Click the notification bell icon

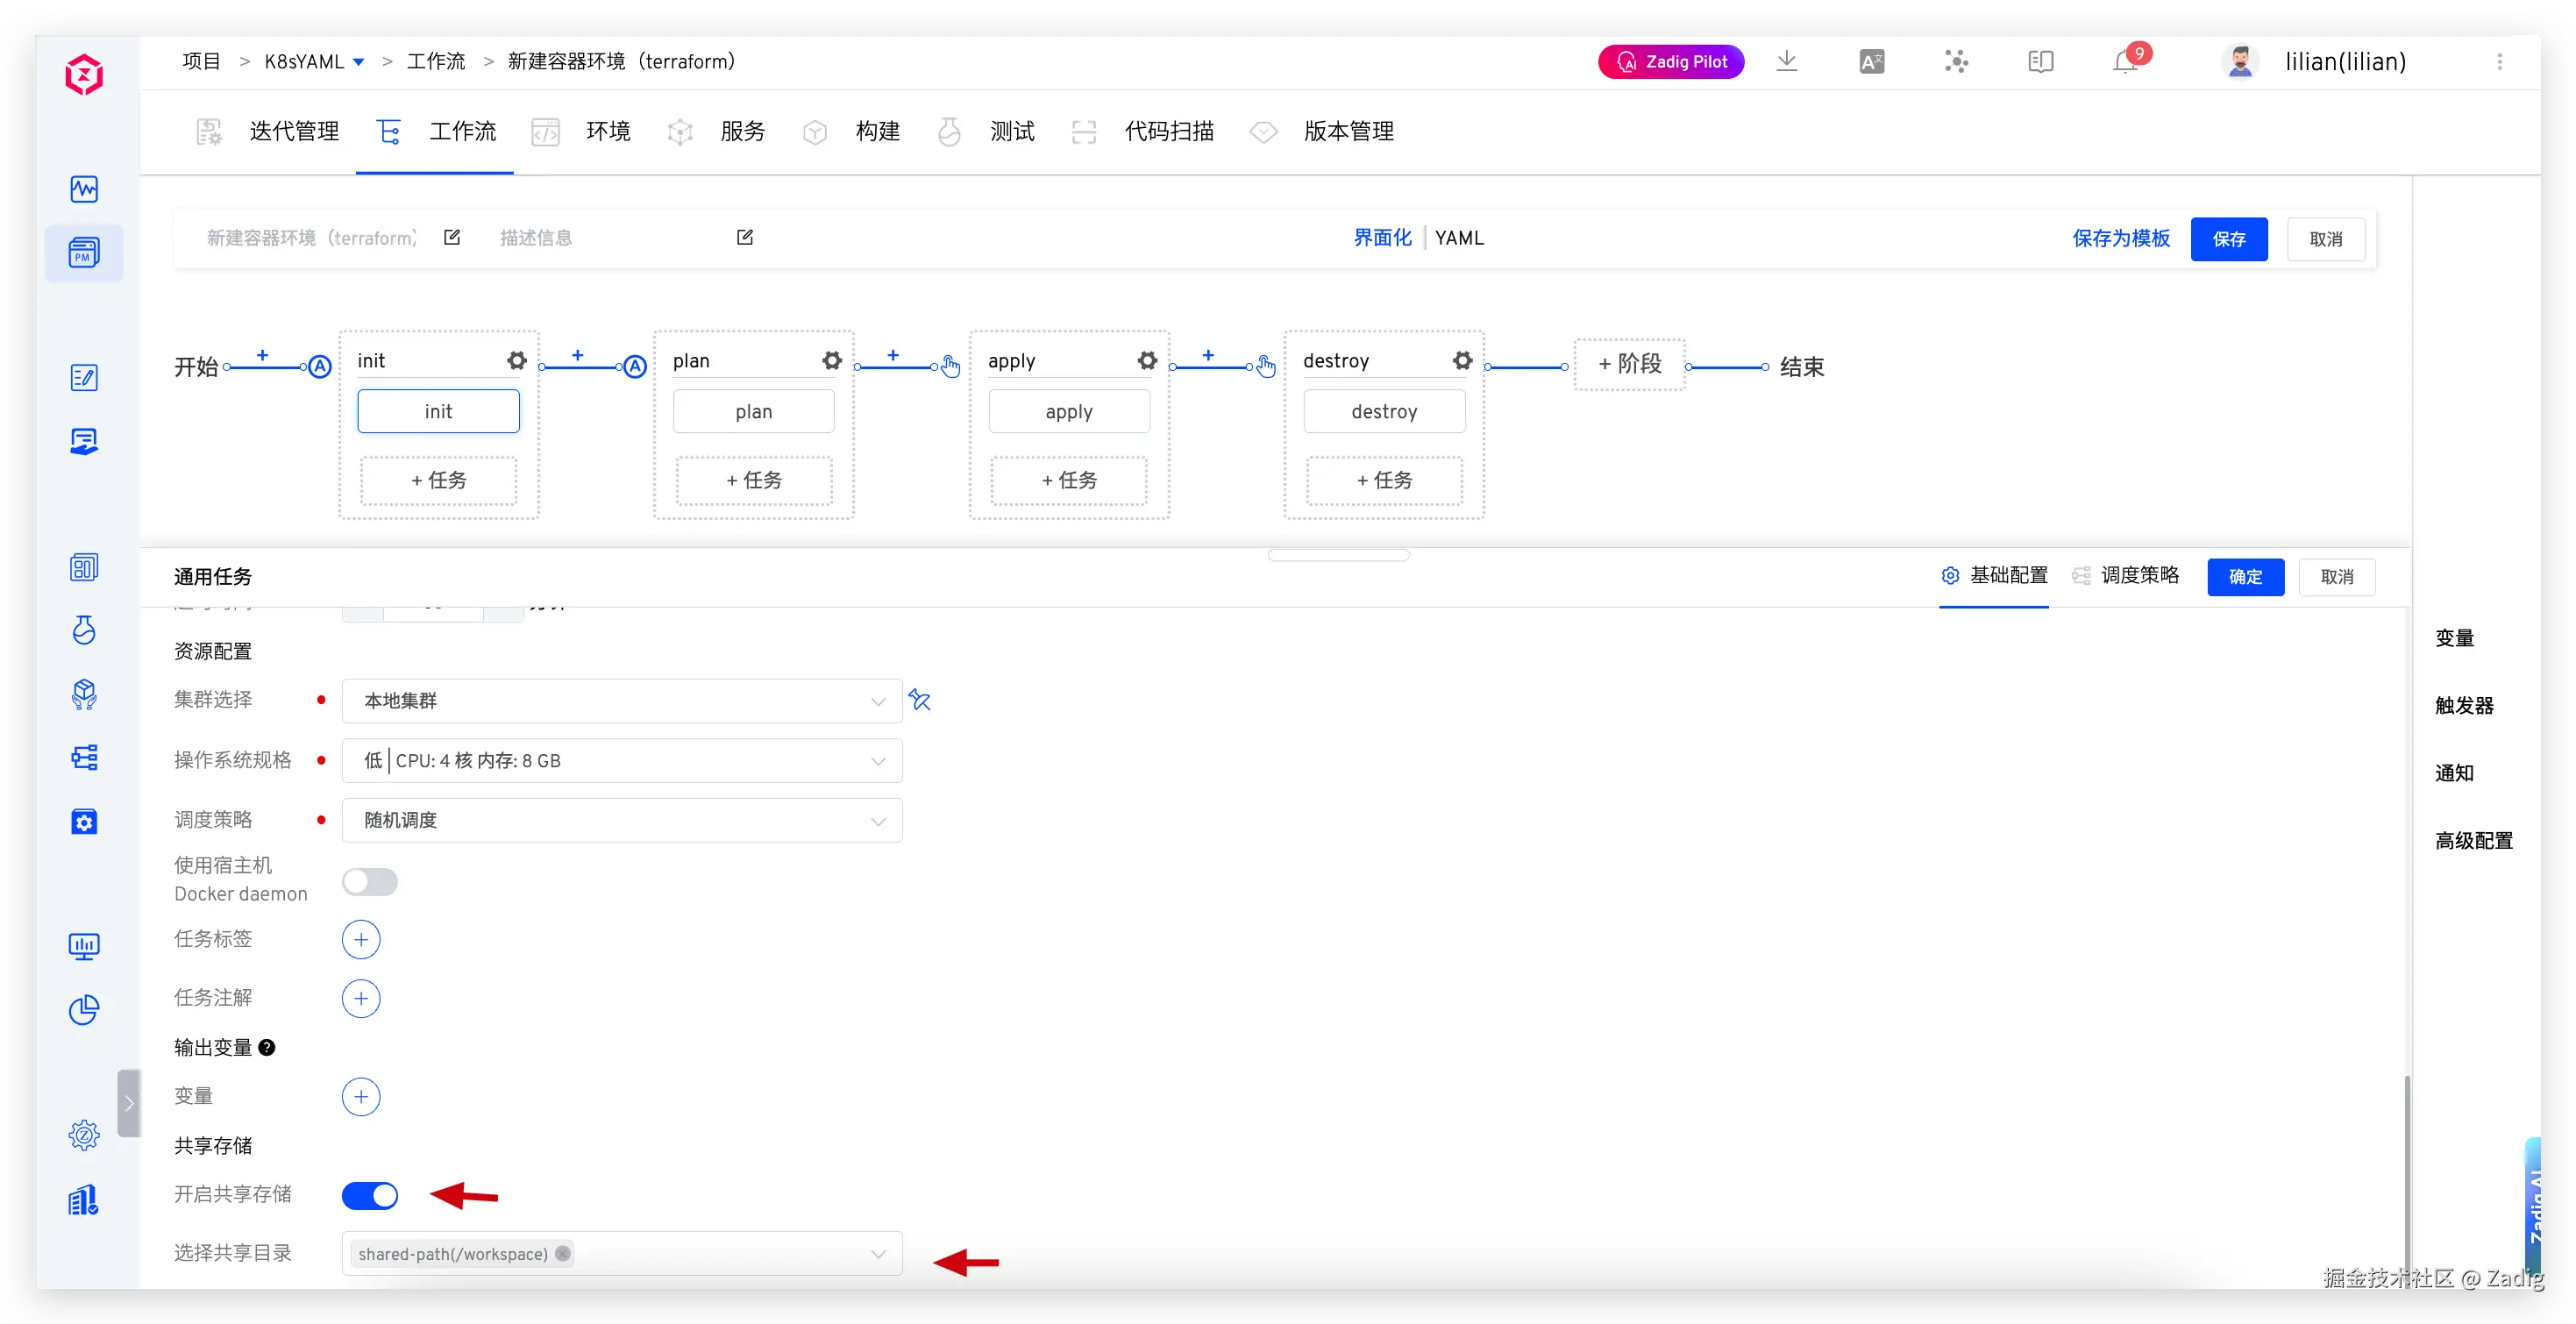click(2124, 63)
